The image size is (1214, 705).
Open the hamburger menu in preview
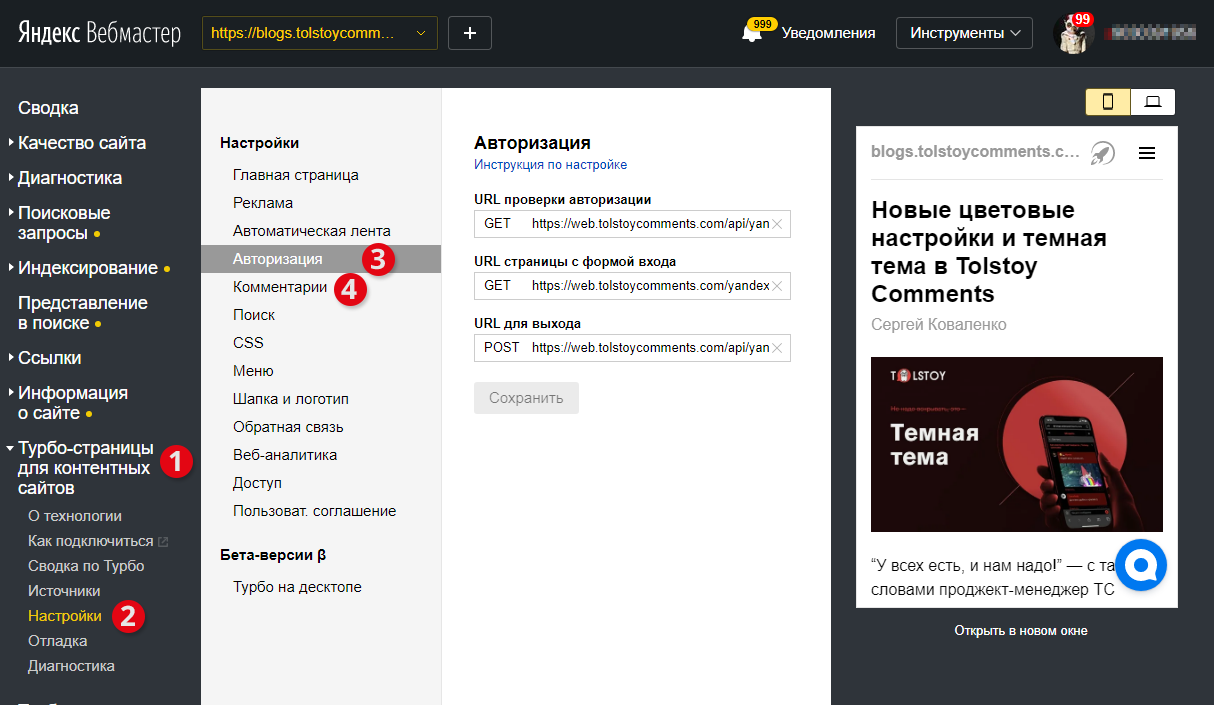pos(1147,153)
